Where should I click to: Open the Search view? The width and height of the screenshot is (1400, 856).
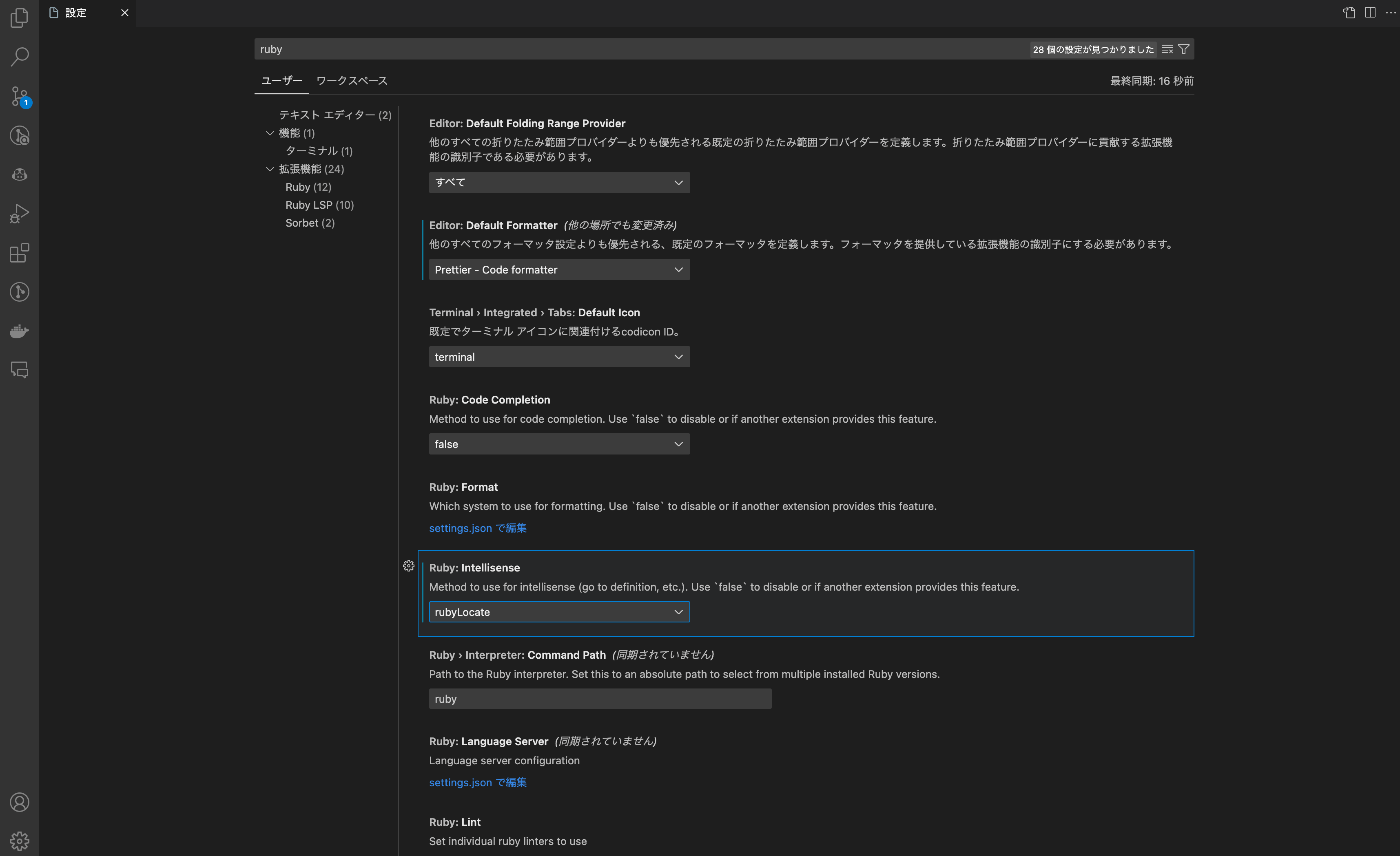click(x=19, y=57)
